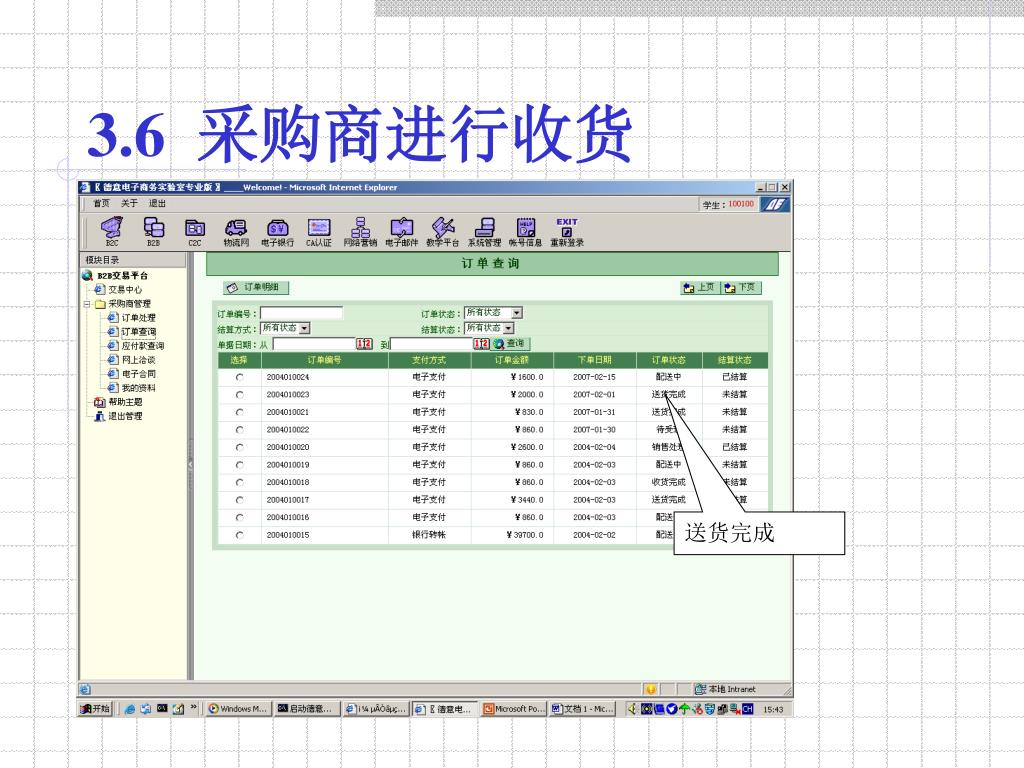The width and height of the screenshot is (1024, 768).
Task: Open 应付款查询 in the module tree
Action: click(143, 346)
